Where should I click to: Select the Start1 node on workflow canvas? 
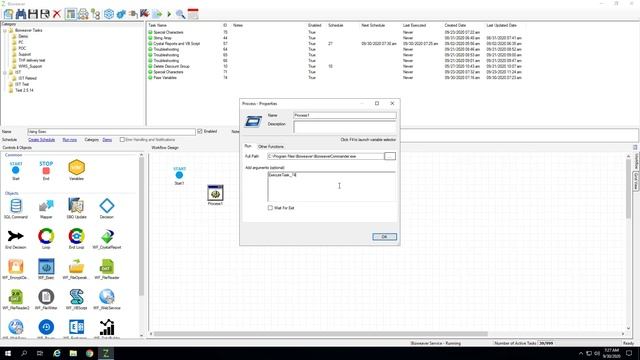click(179, 176)
